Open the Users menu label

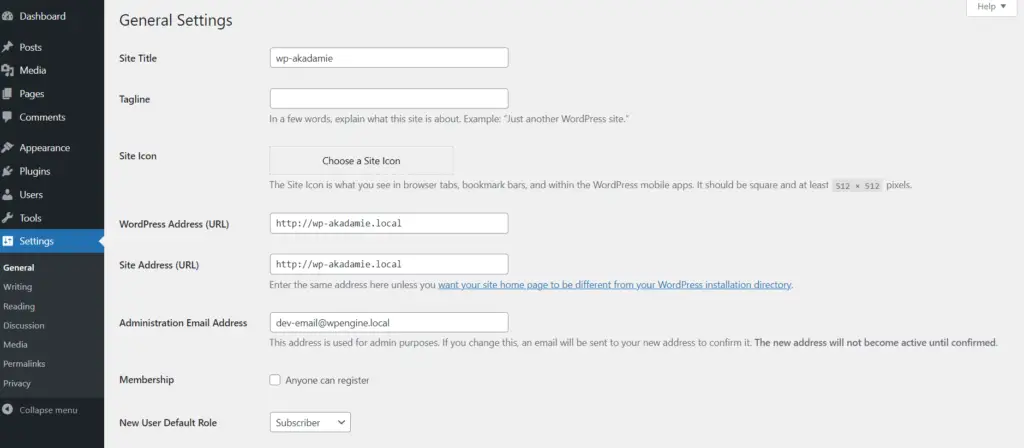tap(31, 195)
